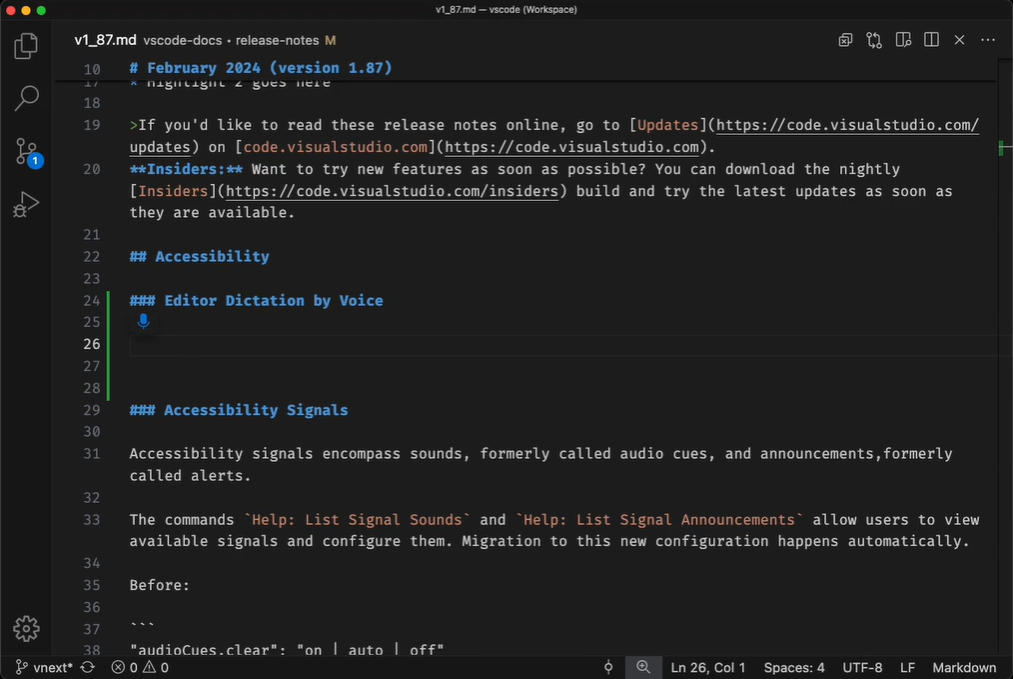The height and width of the screenshot is (679, 1014).
Task: Click Ln 26, Col 1 to go to line
Action: coord(708,667)
